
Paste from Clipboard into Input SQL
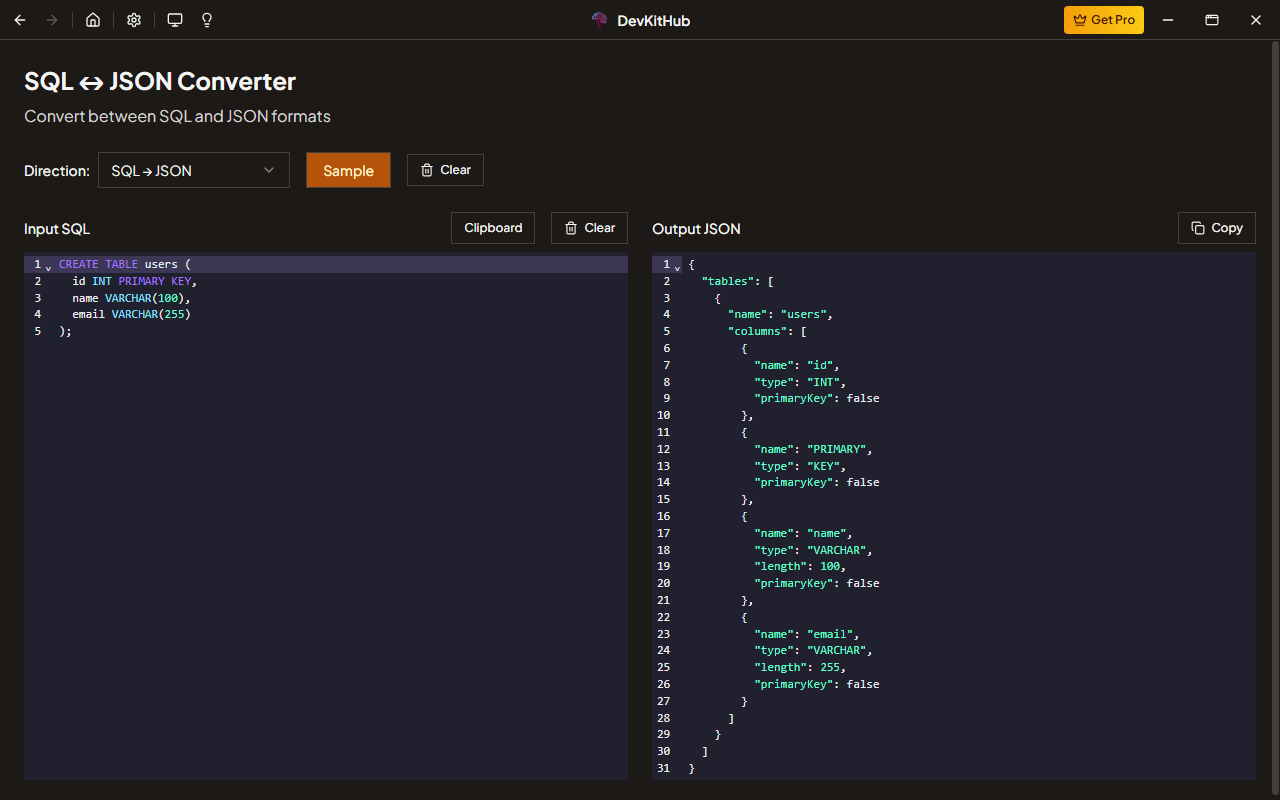click(x=493, y=228)
